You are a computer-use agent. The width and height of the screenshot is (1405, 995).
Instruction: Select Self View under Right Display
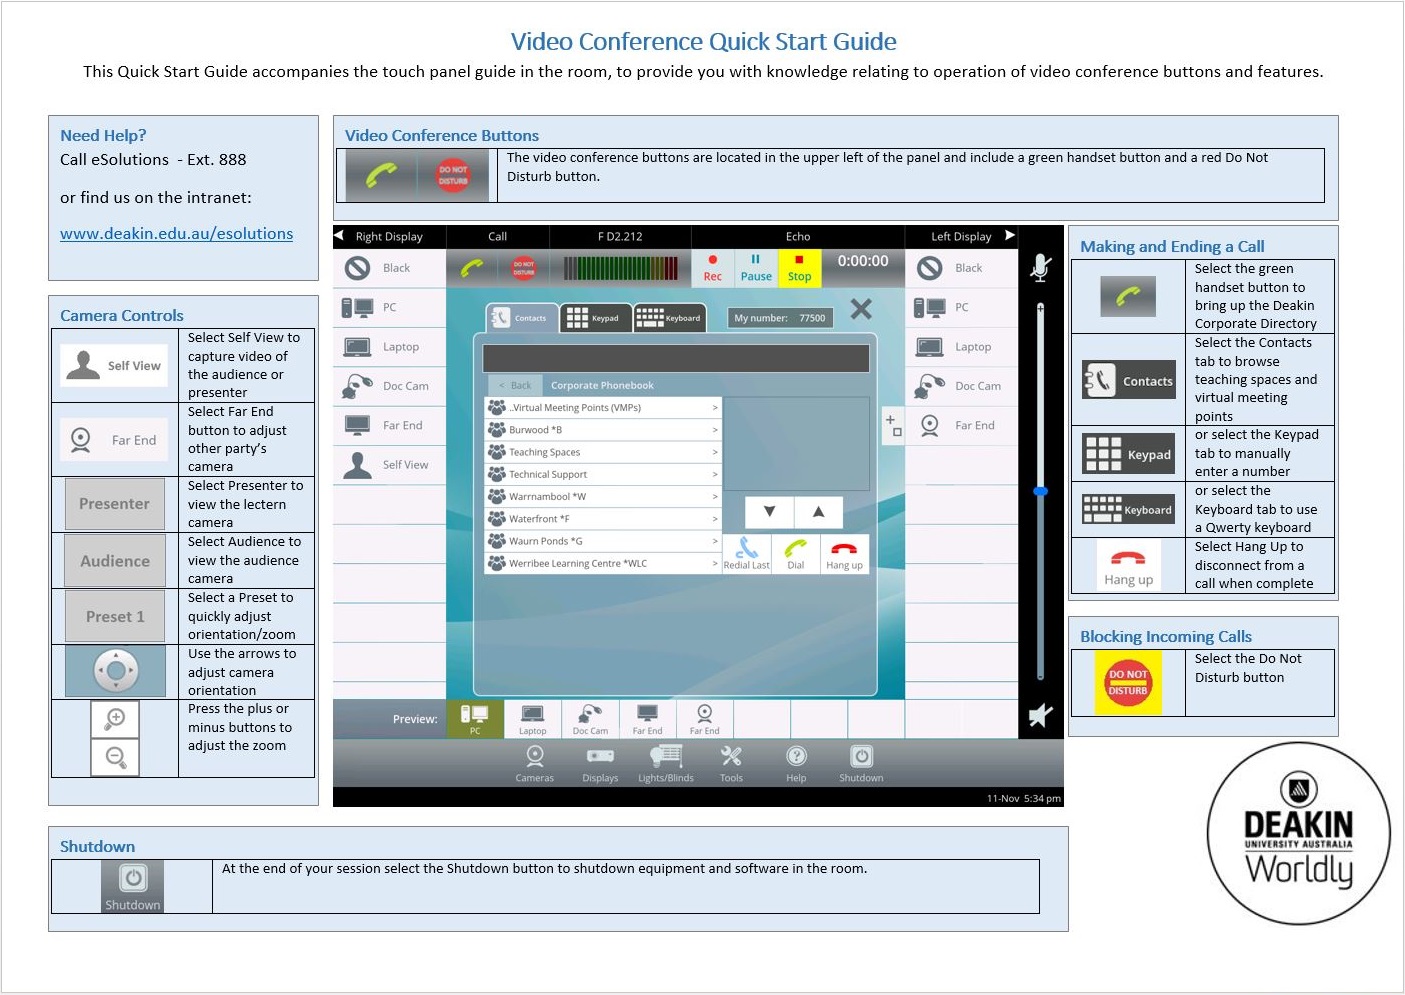(x=389, y=465)
